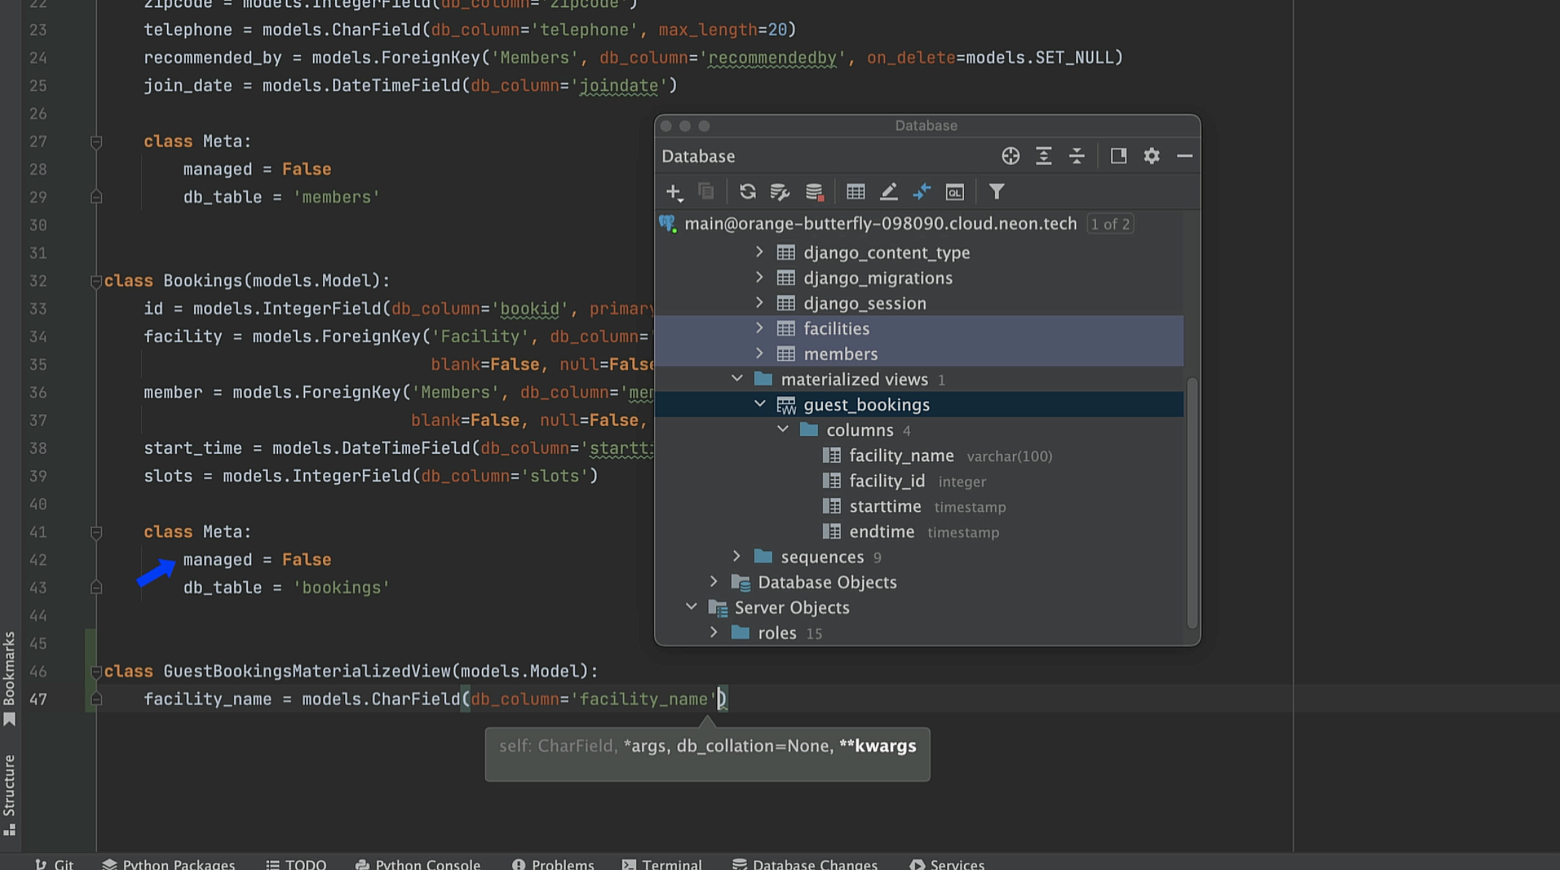
Task: Place cursor on db_table = 'bookings' line
Action: 286,588
